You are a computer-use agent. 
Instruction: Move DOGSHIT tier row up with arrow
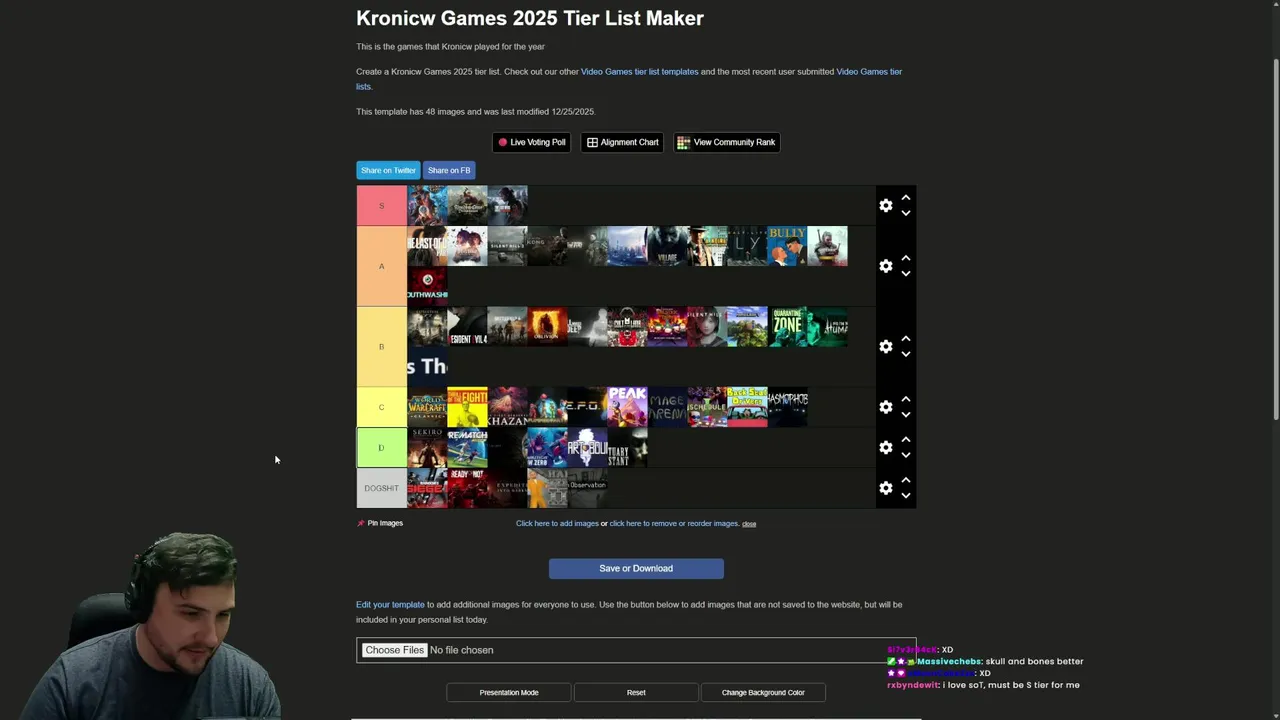click(x=905, y=481)
